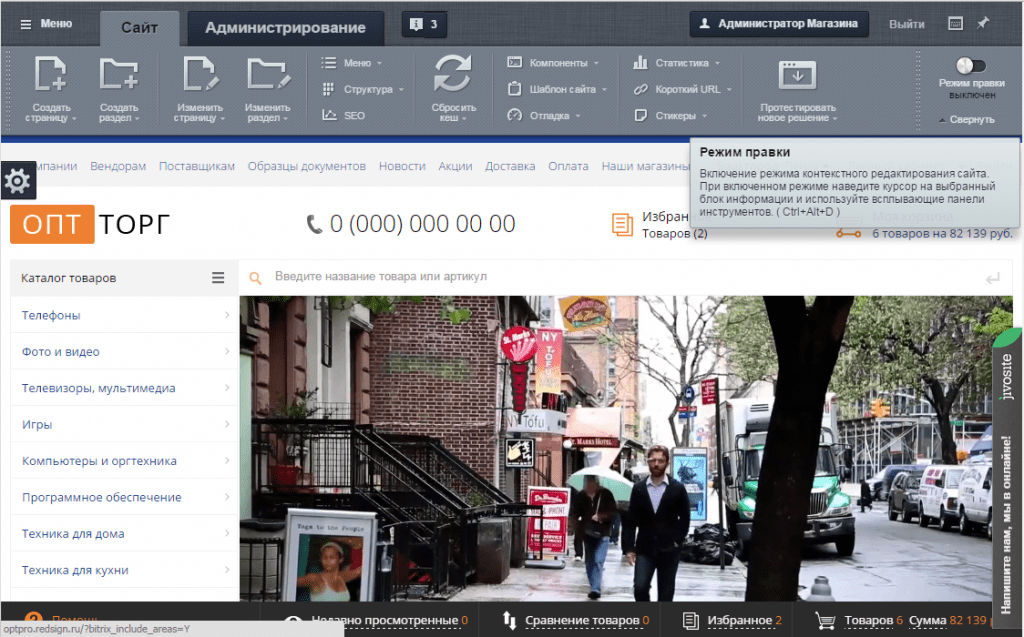Collapse the panel with Свернуть
This screenshot has height=637, width=1024.
click(x=967, y=120)
